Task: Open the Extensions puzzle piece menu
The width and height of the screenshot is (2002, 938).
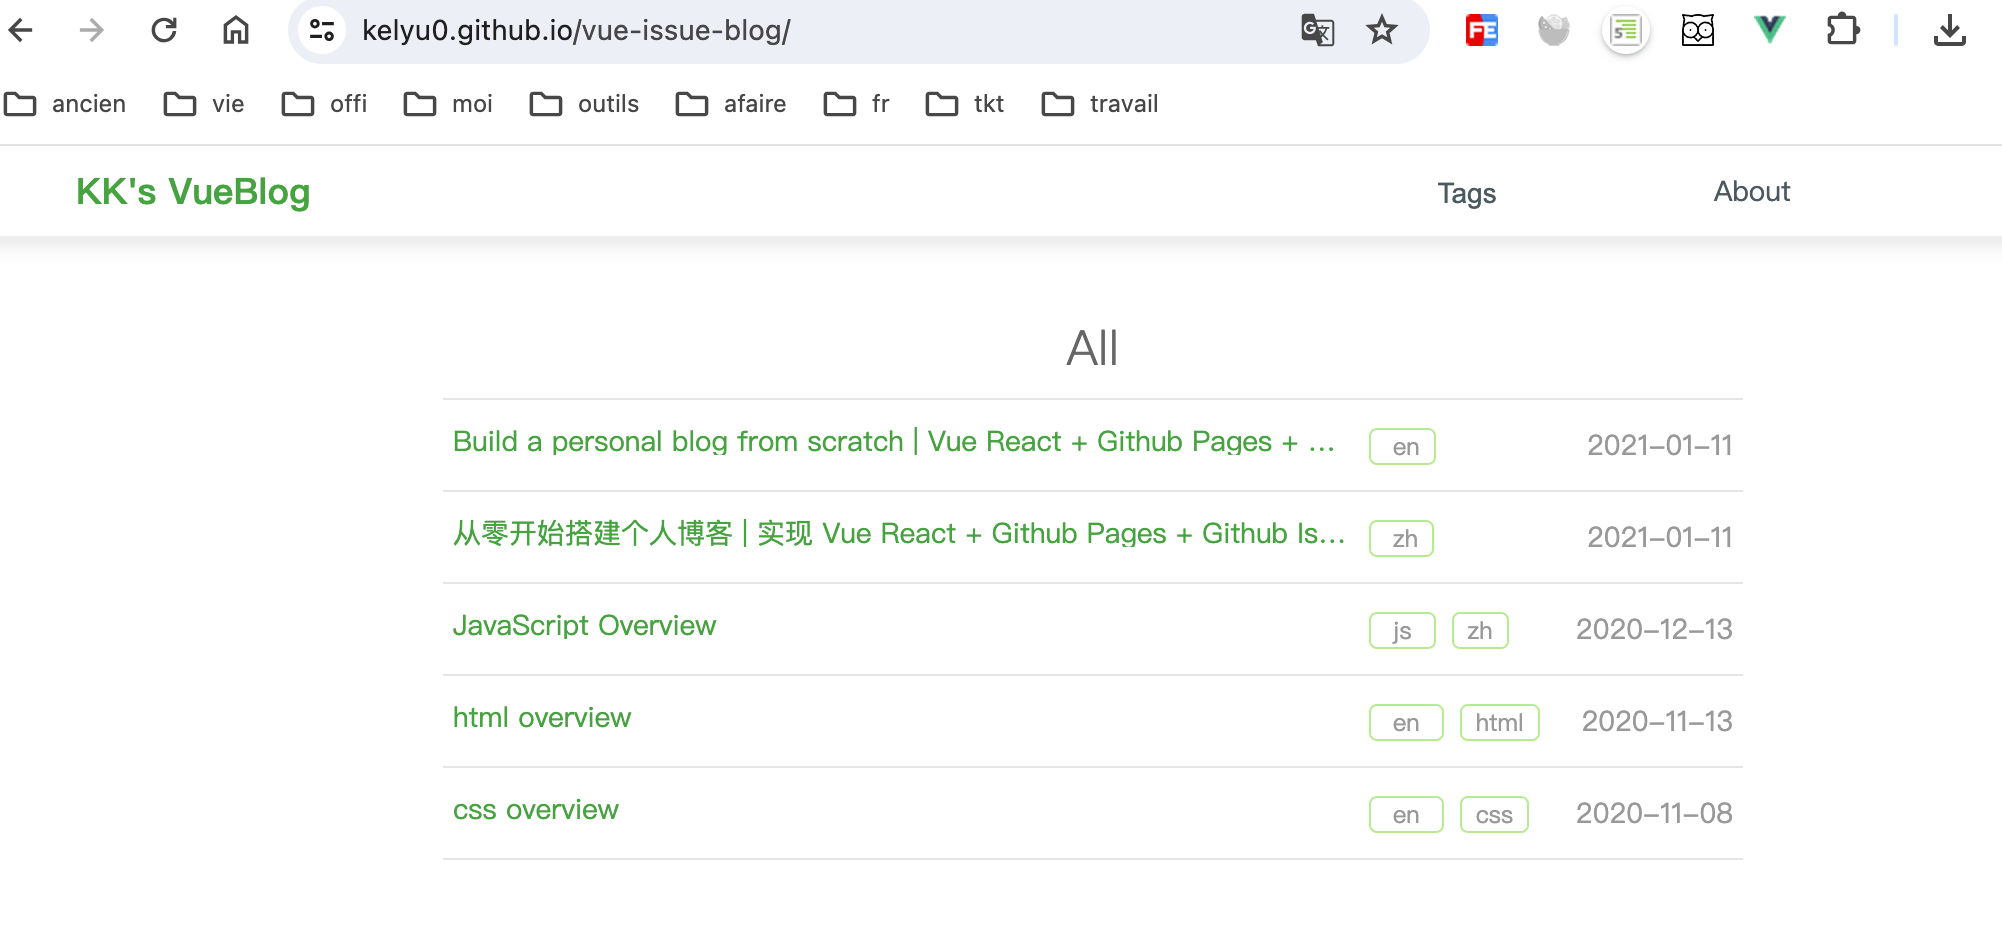Action: [x=1842, y=30]
